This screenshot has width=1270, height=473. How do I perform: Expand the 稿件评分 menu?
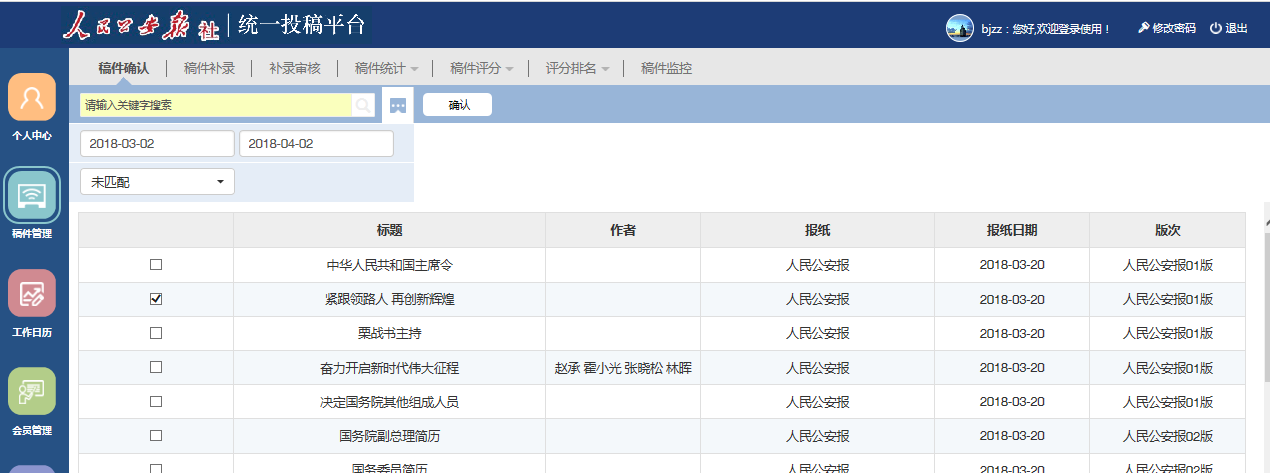coord(482,69)
